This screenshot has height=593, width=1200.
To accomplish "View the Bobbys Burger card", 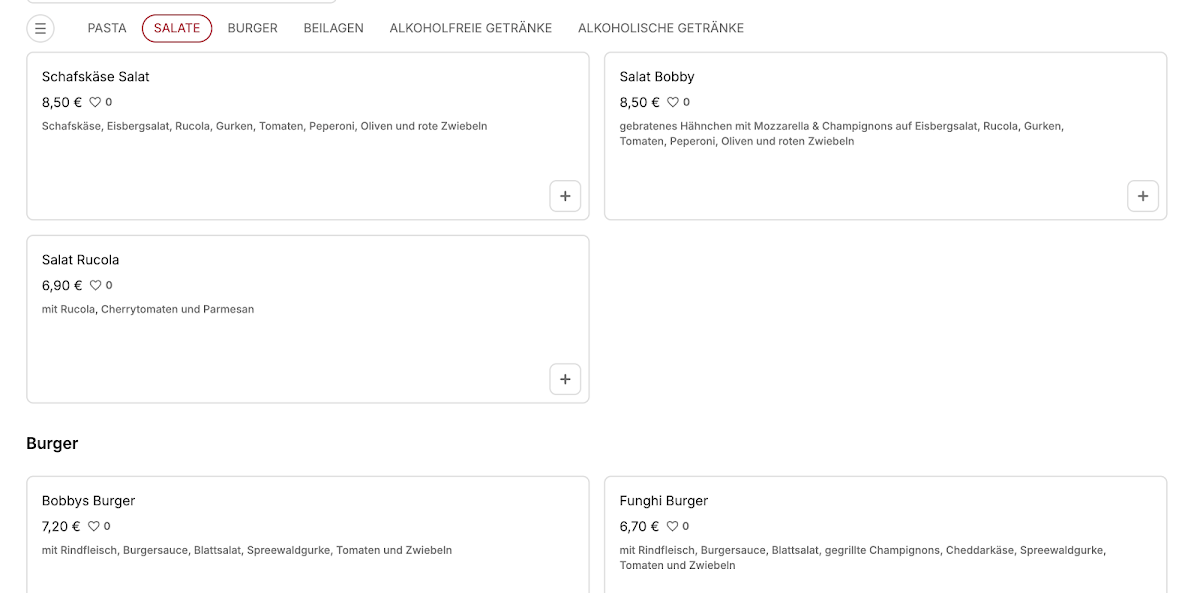I will [x=308, y=535].
